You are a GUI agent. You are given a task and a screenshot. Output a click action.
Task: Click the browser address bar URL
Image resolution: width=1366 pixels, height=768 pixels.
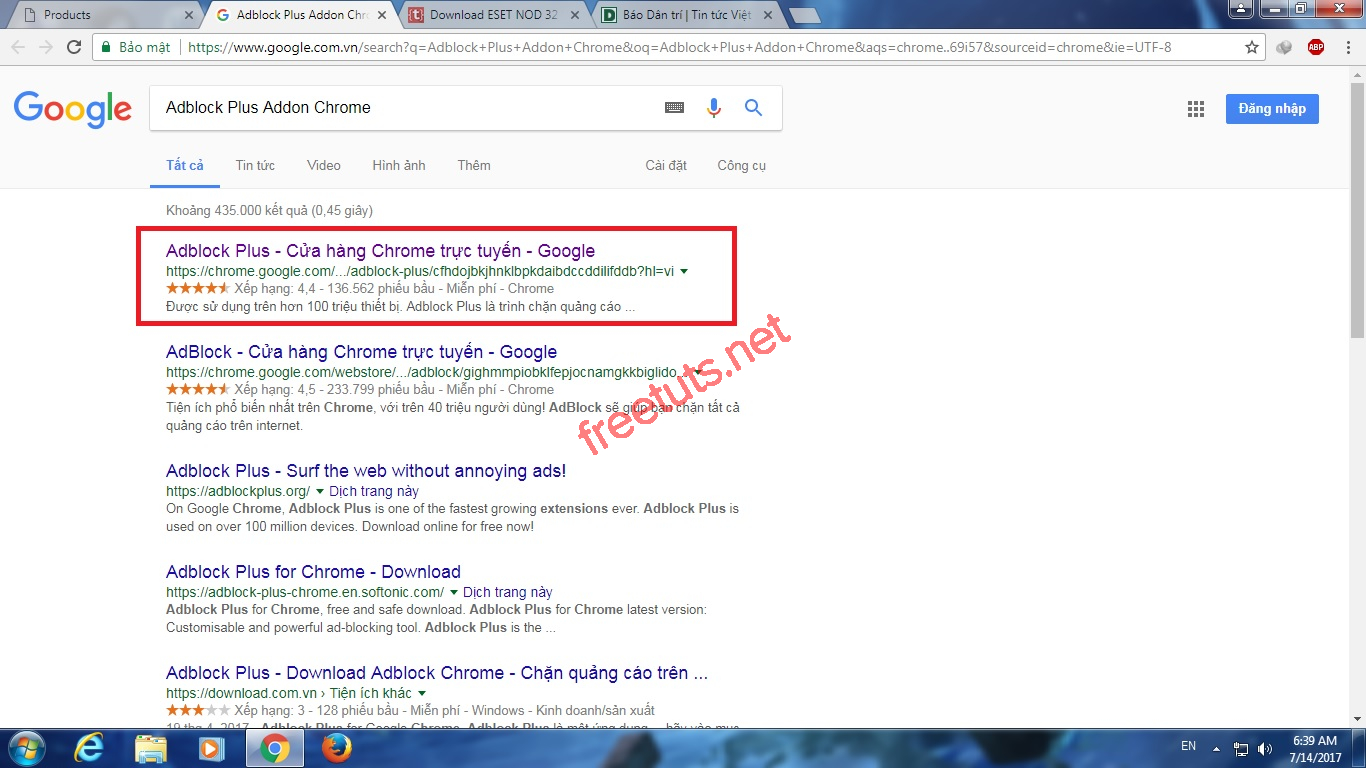pos(679,47)
